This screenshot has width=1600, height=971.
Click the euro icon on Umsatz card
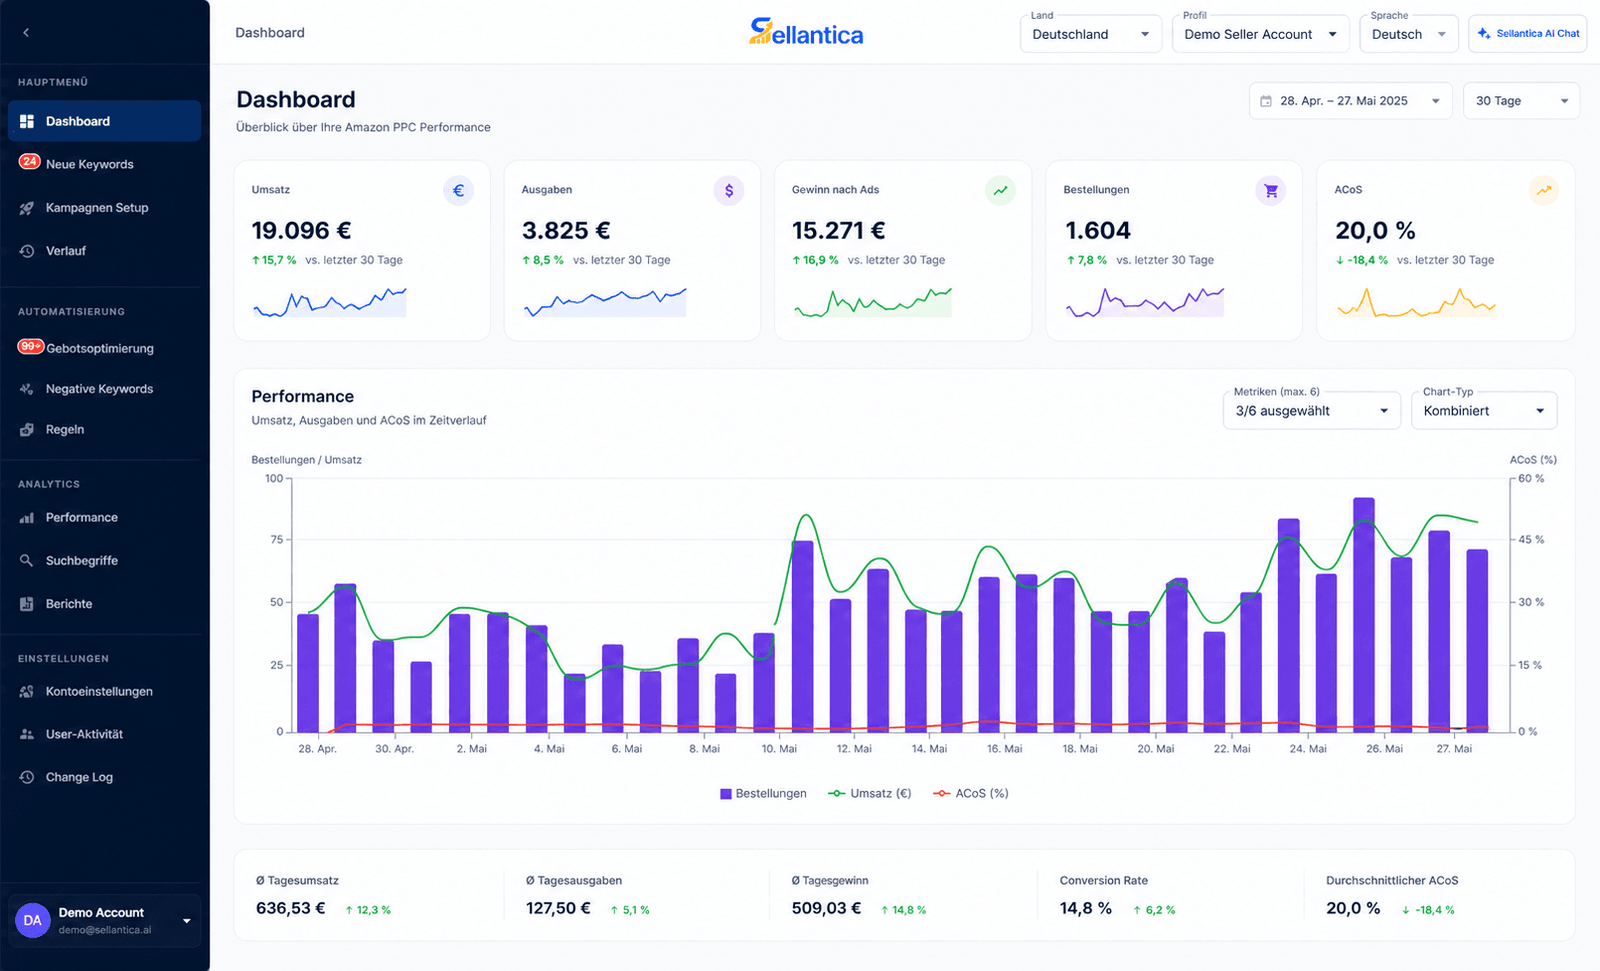pyautogui.click(x=458, y=190)
